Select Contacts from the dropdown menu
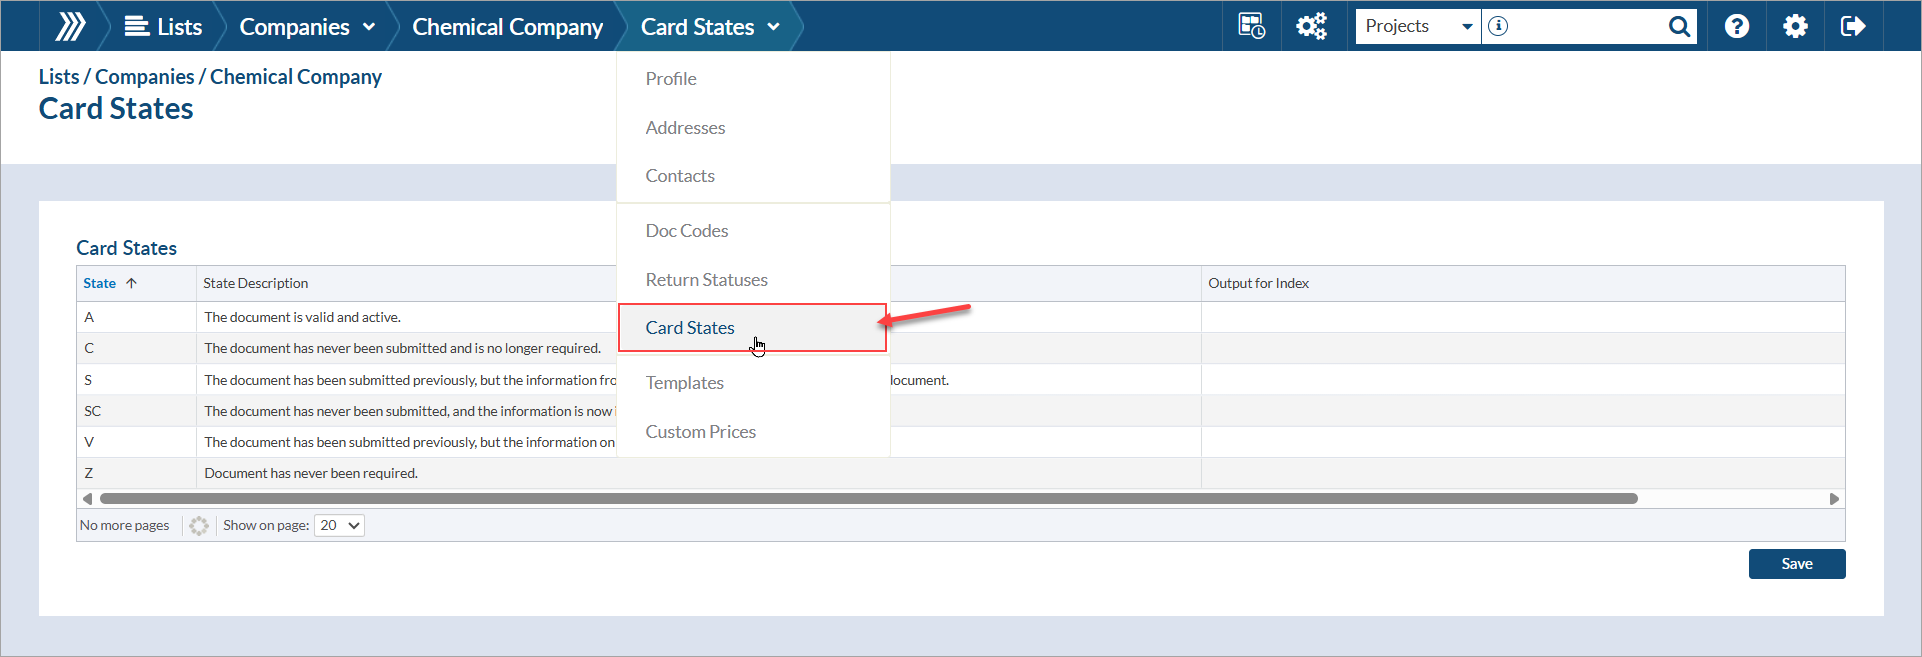This screenshot has width=1922, height=657. point(753,176)
